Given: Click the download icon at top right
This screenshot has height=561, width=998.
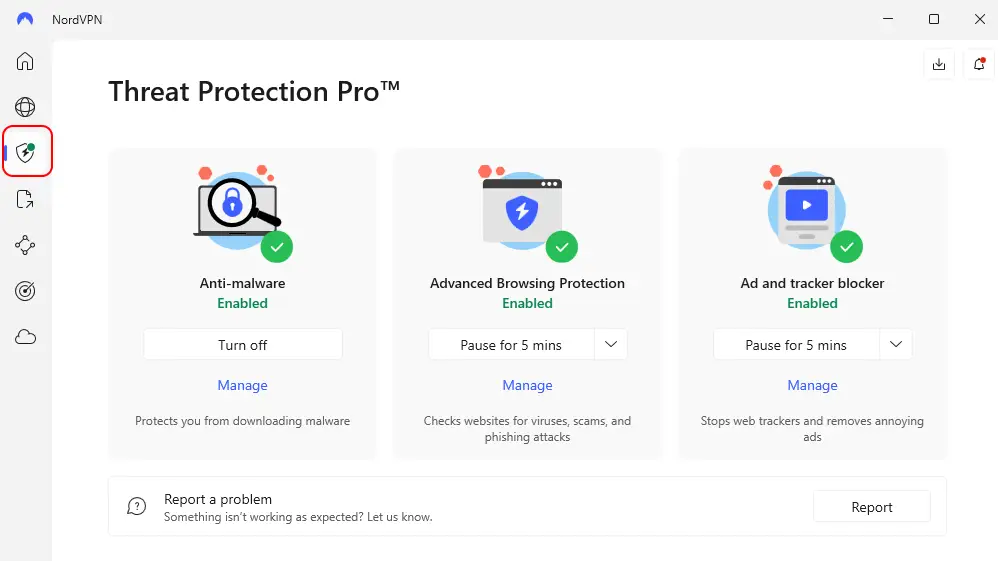Looking at the screenshot, I should [x=938, y=64].
